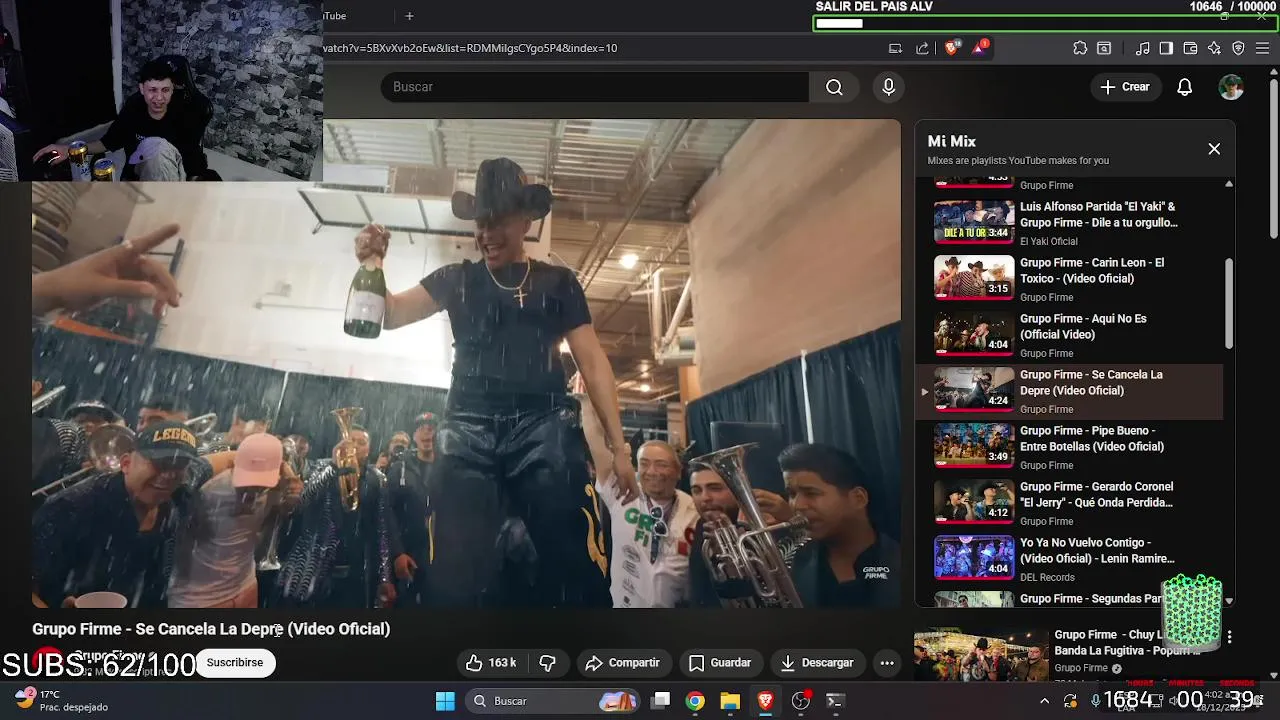Open the account avatar menu
1280x720 pixels.
point(1230,87)
